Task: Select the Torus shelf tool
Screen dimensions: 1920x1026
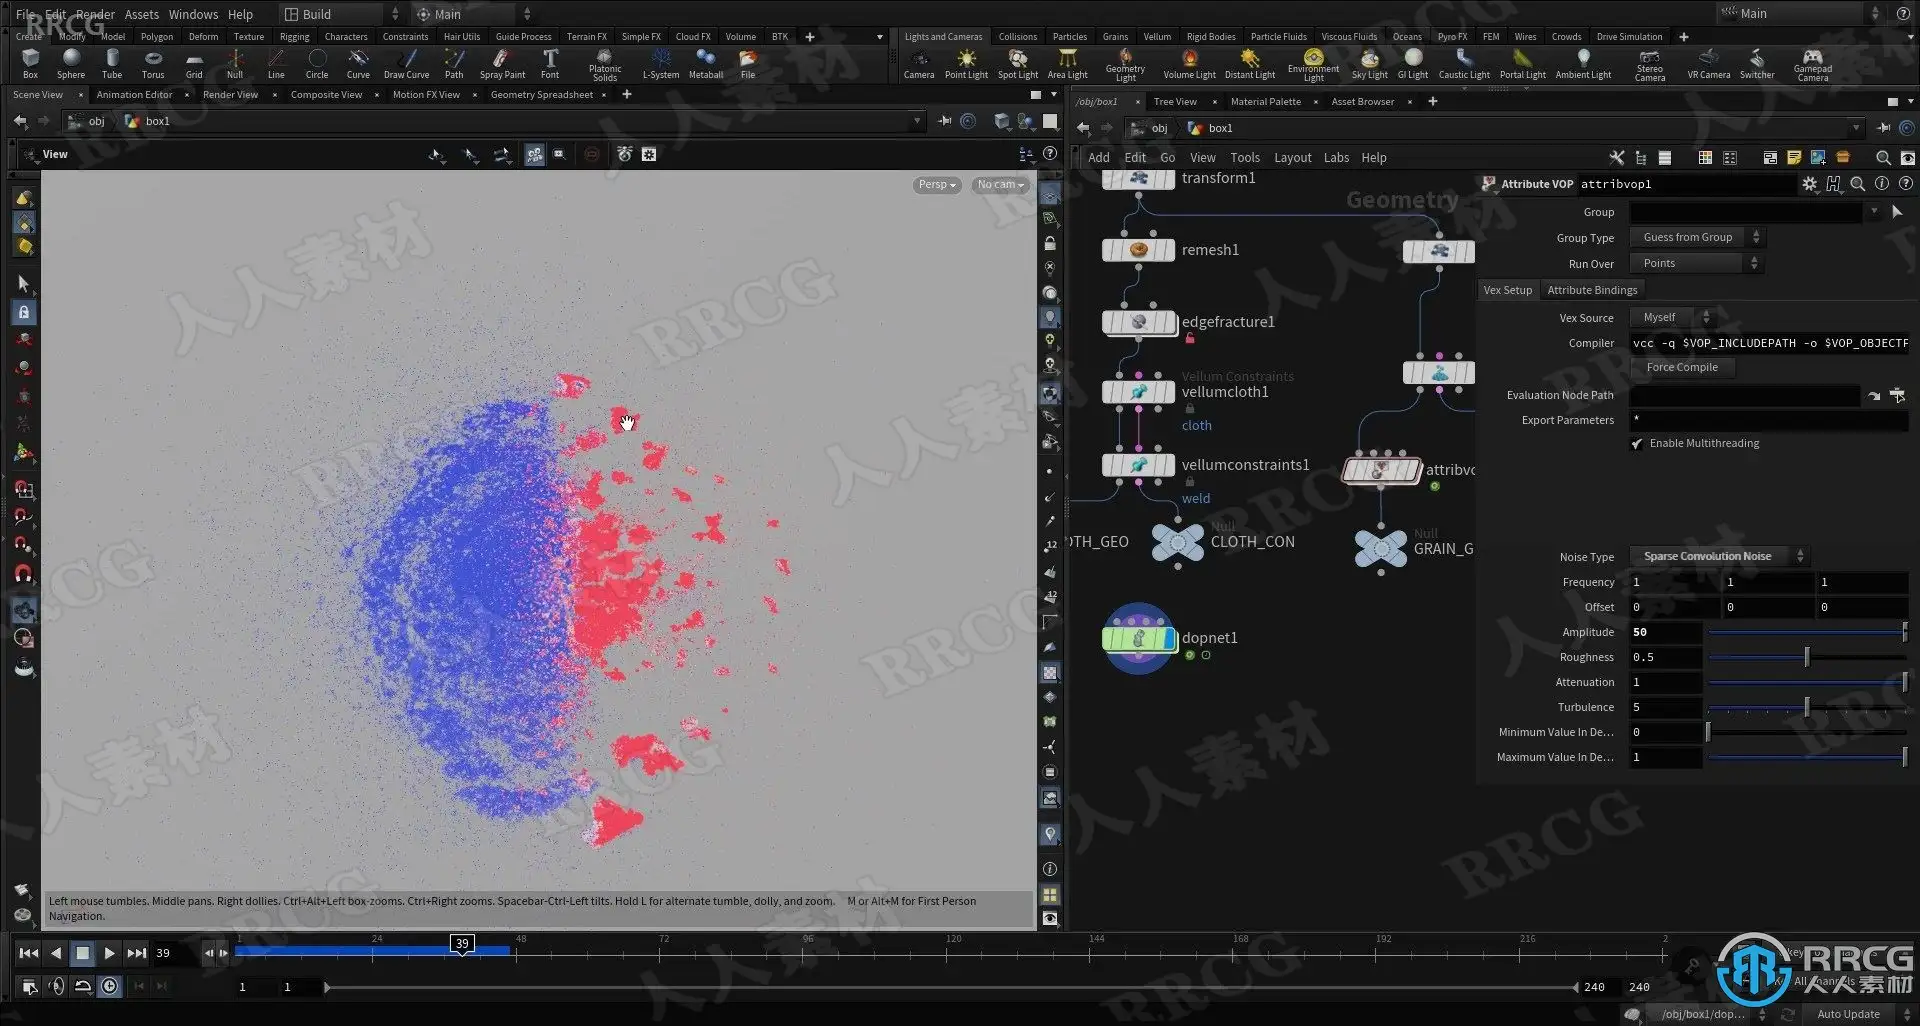Action: click(152, 64)
